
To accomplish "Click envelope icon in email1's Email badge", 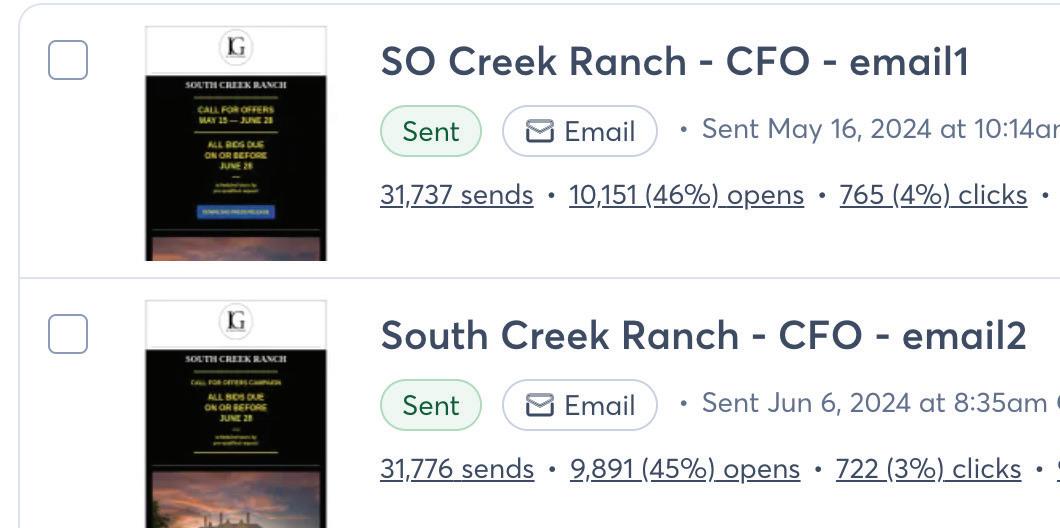I will [540, 132].
